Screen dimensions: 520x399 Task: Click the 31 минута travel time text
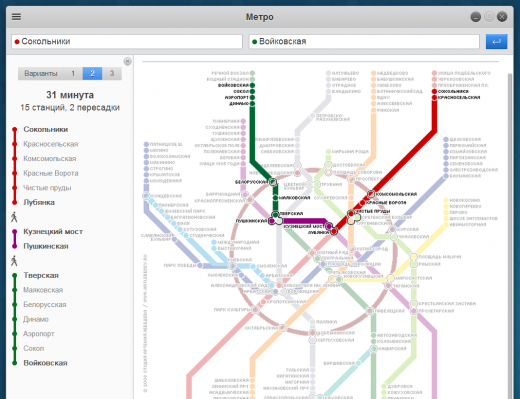coord(70,95)
